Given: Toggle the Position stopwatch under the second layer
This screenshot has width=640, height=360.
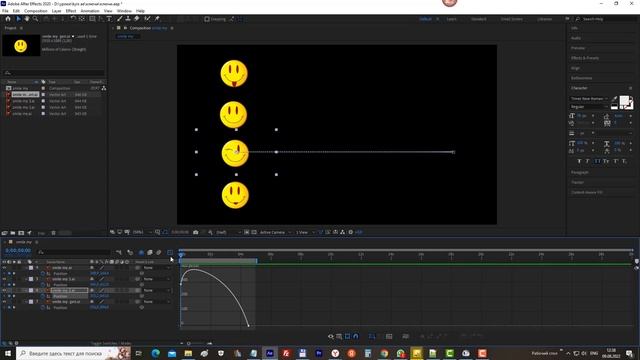Looking at the screenshot, I should pyautogui.click(x=42, y=284).
